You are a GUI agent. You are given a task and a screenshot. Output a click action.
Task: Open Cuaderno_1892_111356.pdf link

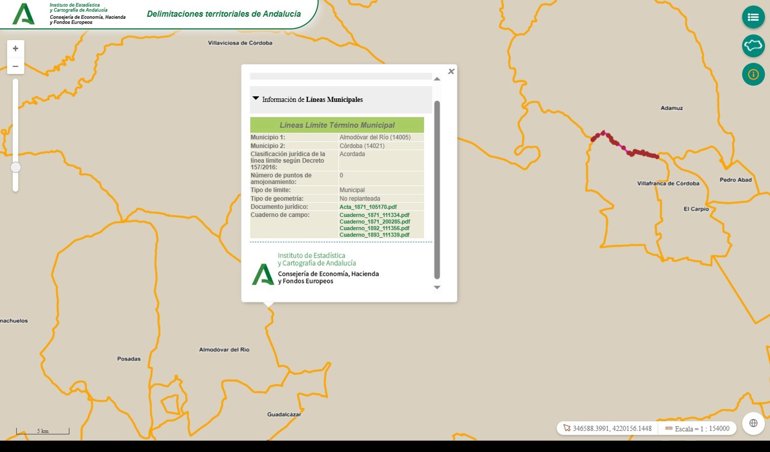click(375, 228)
